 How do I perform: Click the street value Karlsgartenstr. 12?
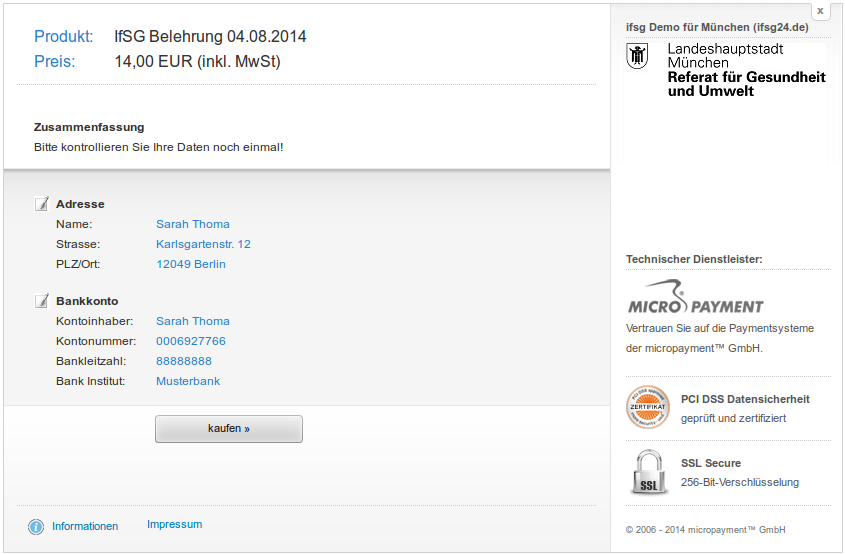coord(203,244)
